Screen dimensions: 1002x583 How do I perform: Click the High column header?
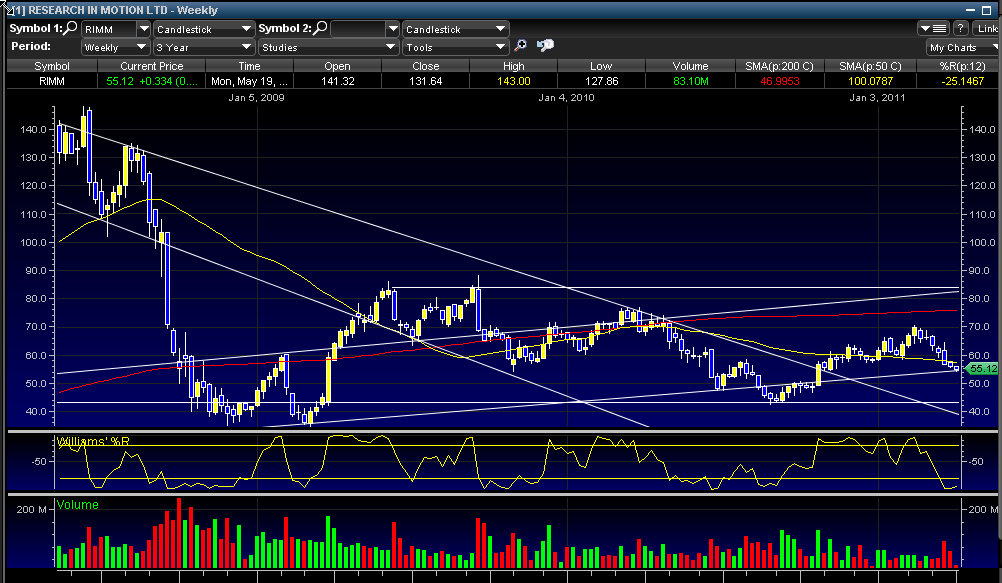(x=514, y=66)
